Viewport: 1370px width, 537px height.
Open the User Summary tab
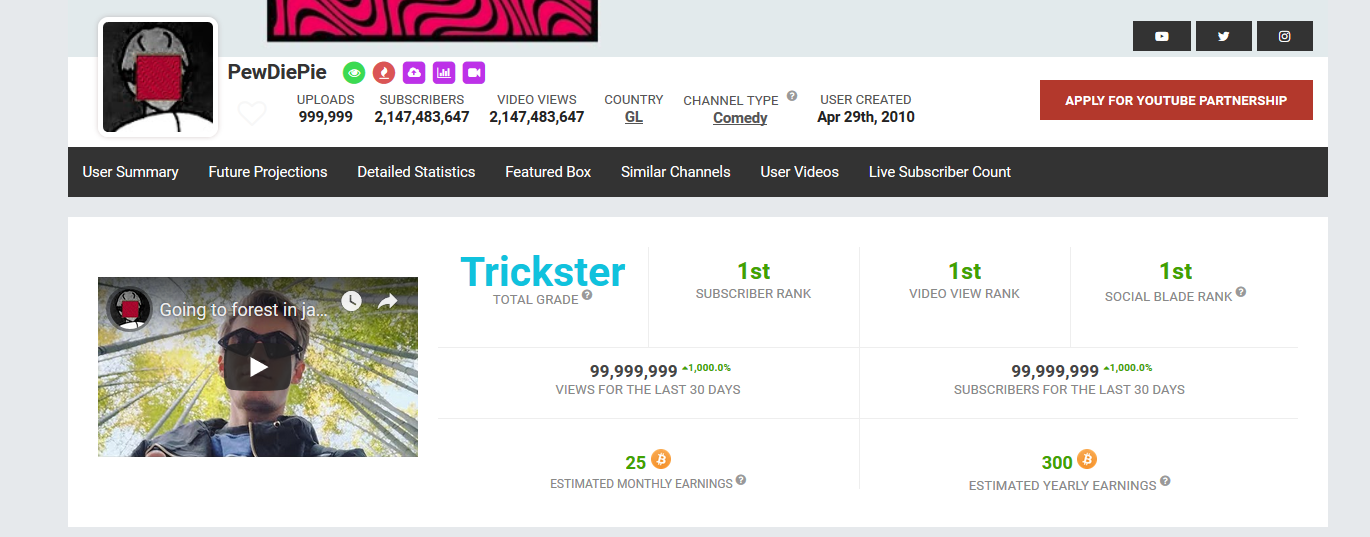click(130, 172)
